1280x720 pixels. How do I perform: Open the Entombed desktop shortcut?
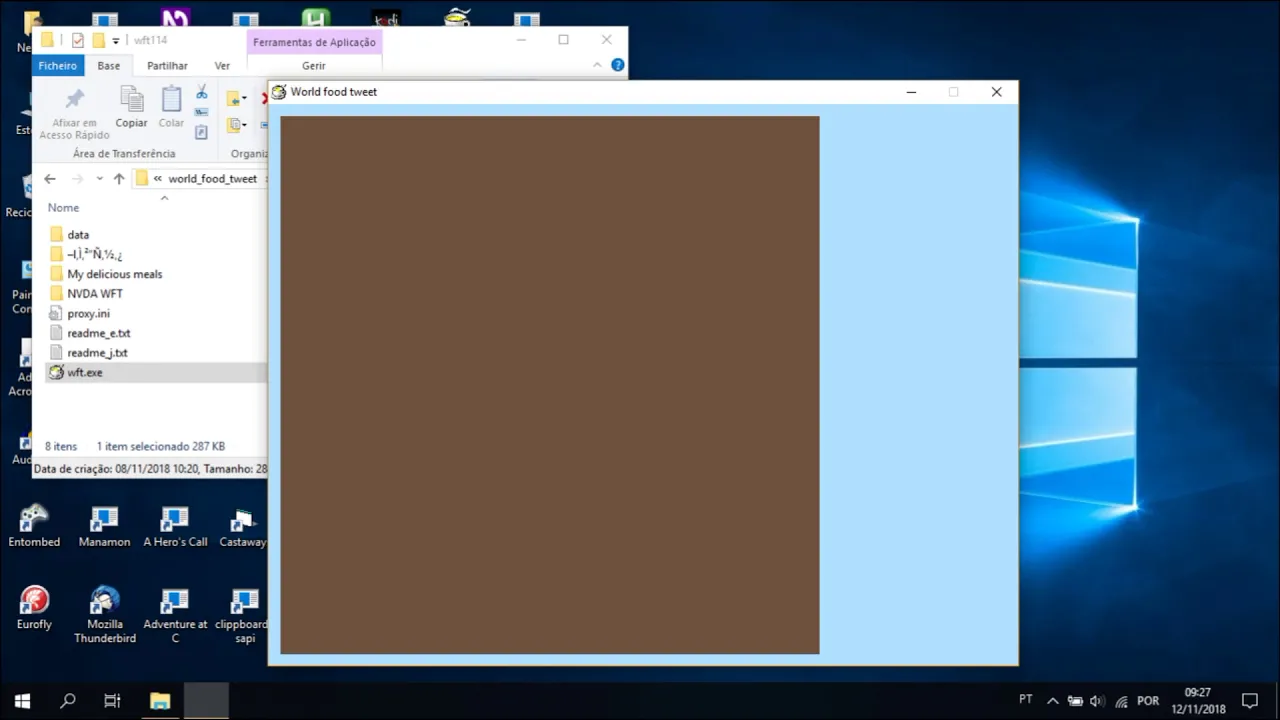click(x=34, y=526)
